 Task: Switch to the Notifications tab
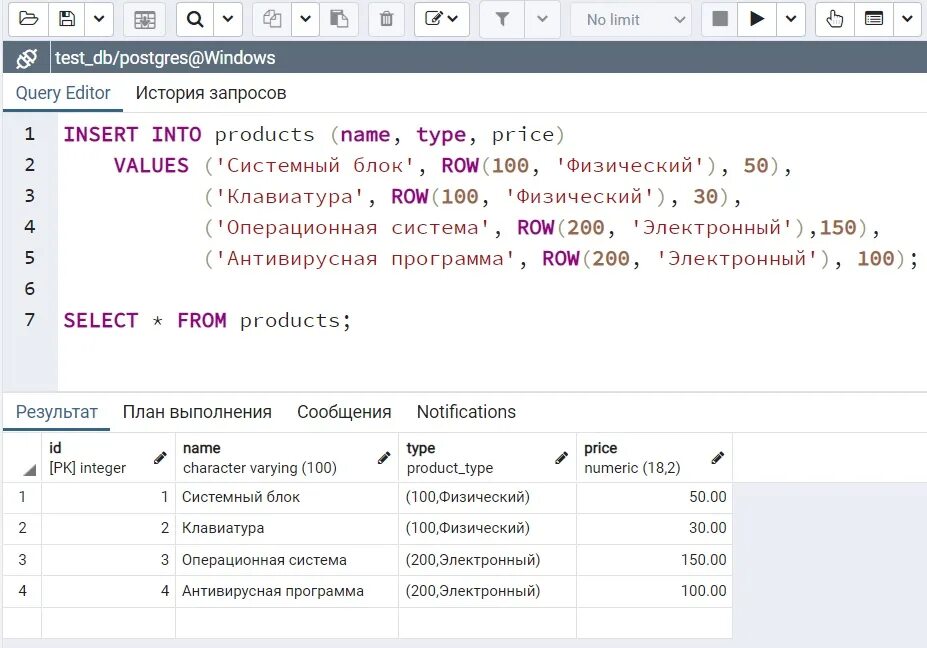pyautogui.click(x=466, y=412)
